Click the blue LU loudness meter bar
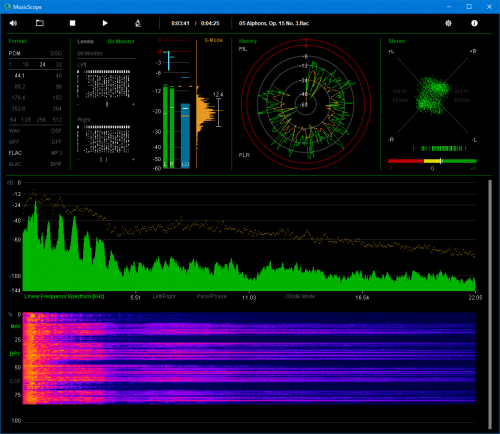Viewport: 500px width, 434px height. click(x=185, y=135)
